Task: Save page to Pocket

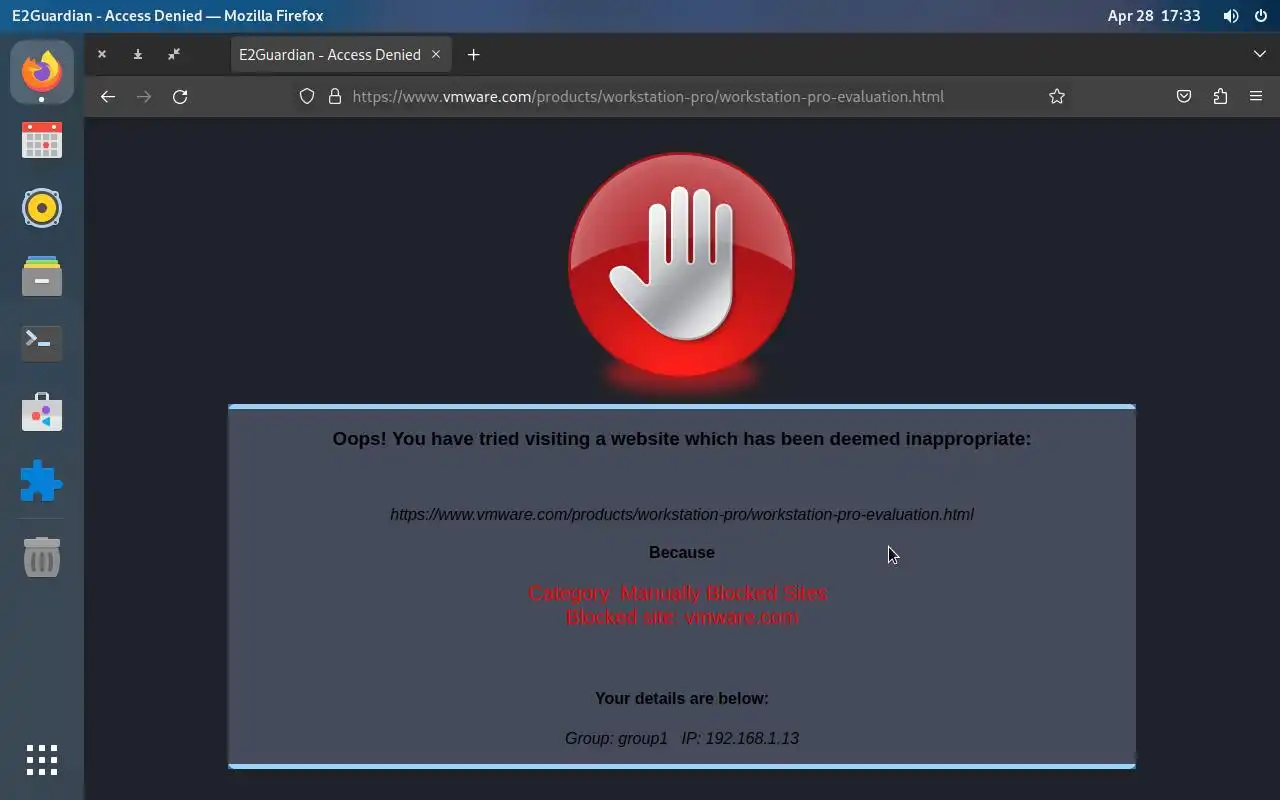Action: point(1184,96)
